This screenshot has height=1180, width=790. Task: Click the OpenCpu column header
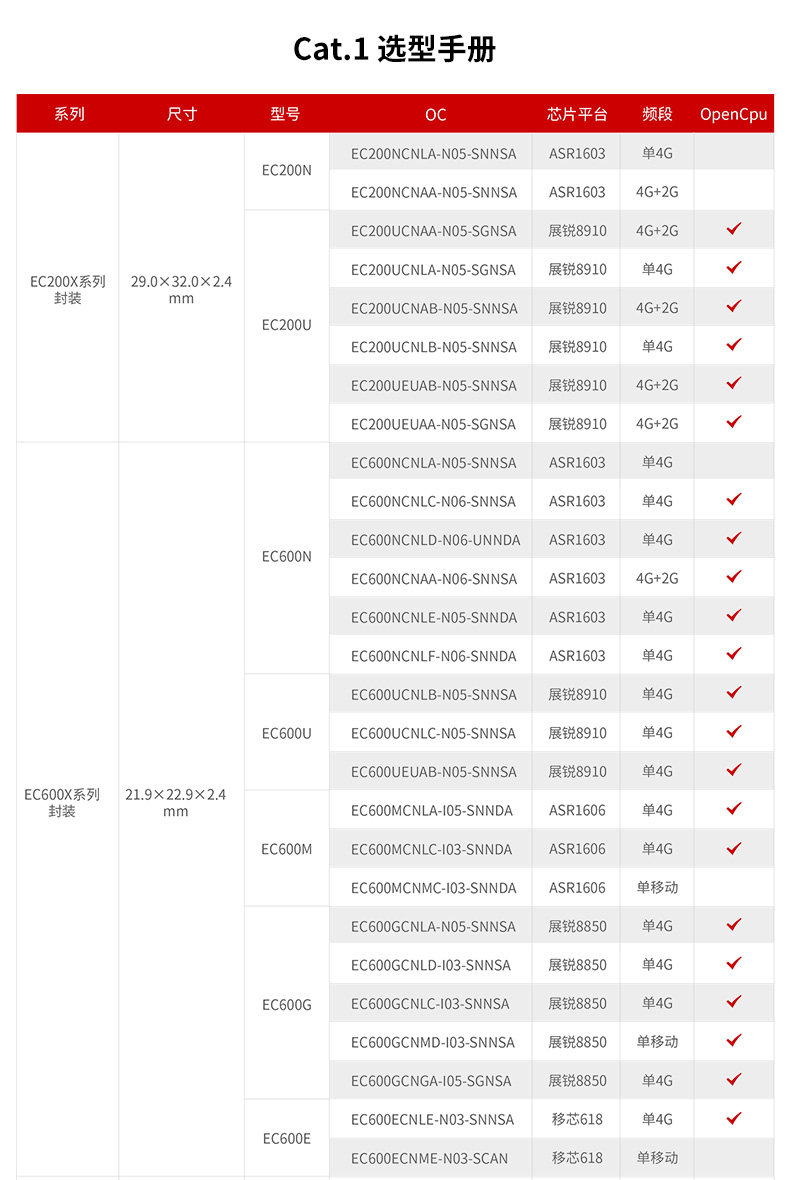(x=734, y=114)
